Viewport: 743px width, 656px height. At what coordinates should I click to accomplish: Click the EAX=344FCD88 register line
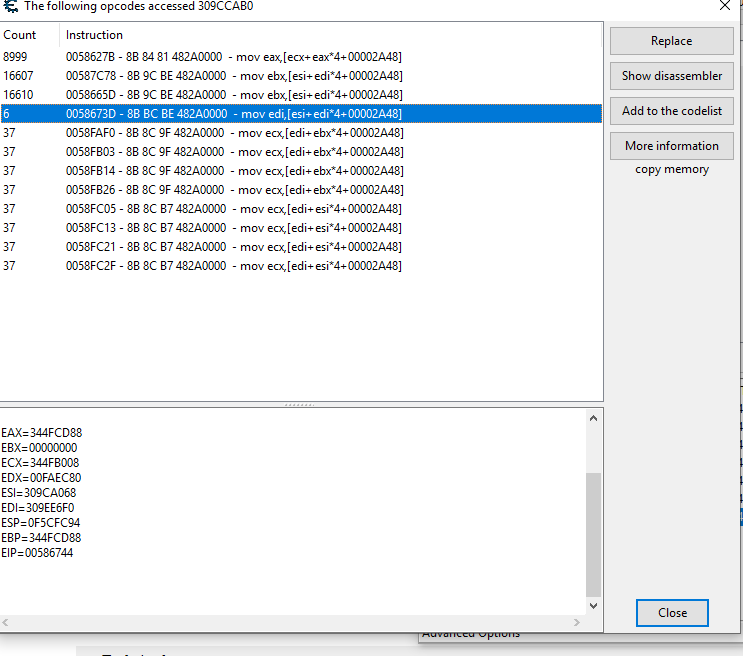pos(42,433)
